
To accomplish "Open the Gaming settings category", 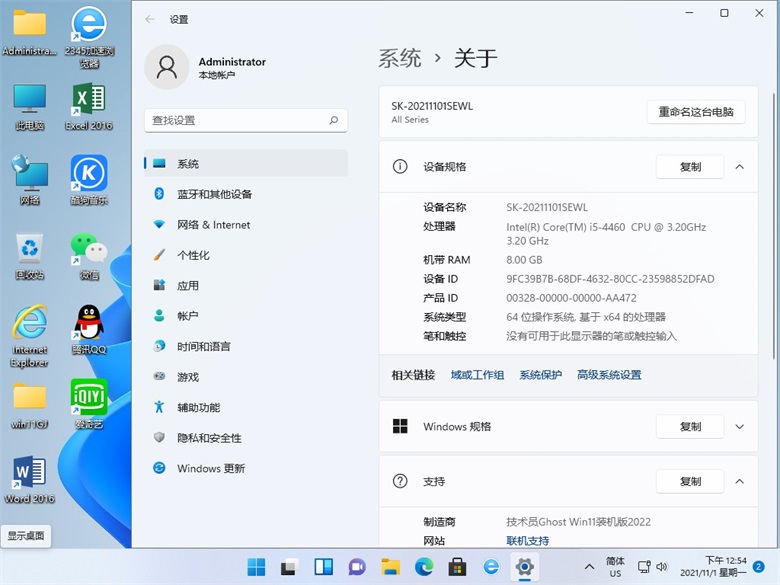I will 188,377.
